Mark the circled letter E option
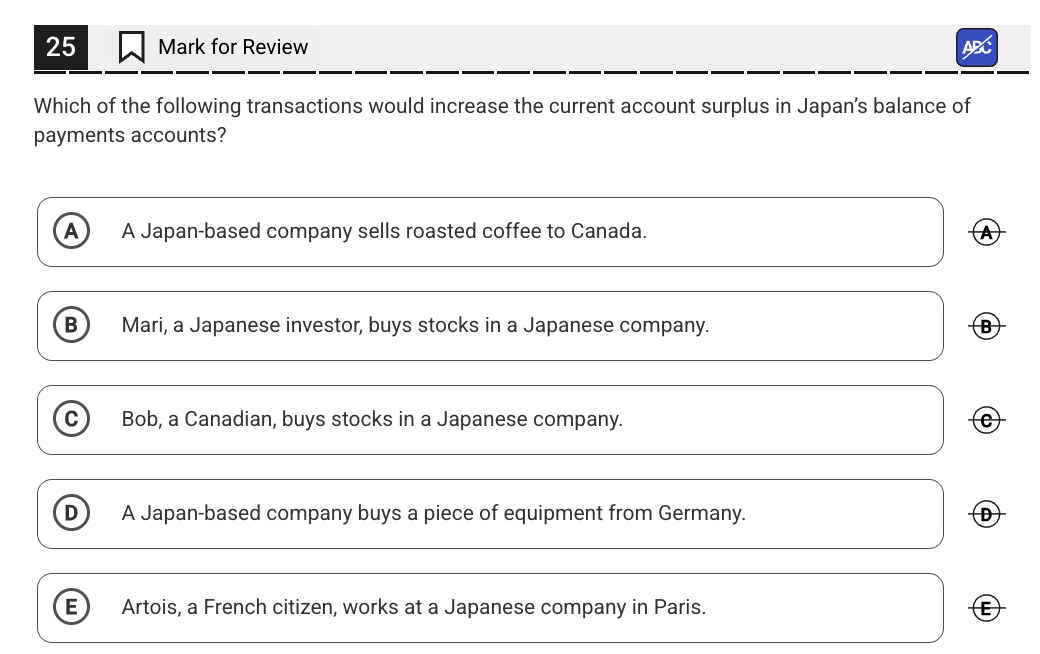 click(x=71, y=607)
